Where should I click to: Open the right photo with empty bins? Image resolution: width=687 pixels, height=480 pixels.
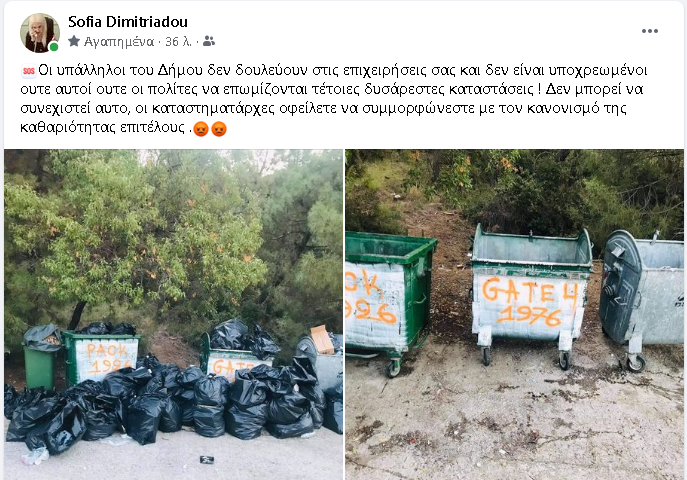(x=514, y=314)
